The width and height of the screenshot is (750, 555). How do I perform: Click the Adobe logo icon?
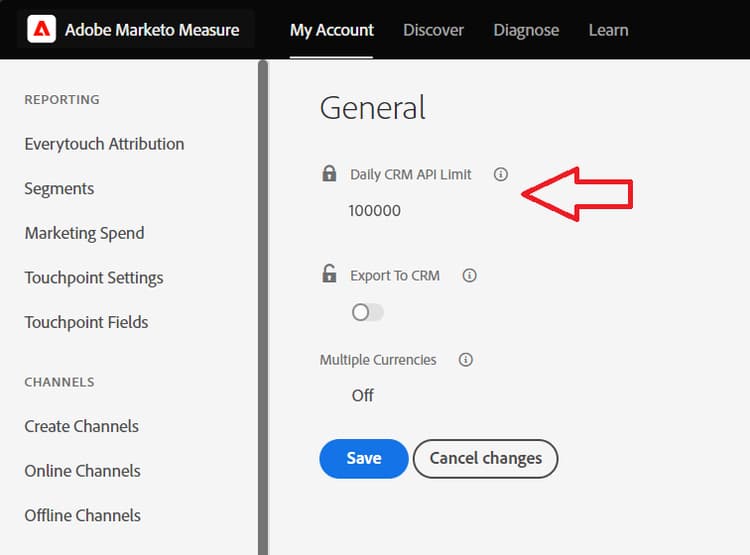[x=42, y=30]
